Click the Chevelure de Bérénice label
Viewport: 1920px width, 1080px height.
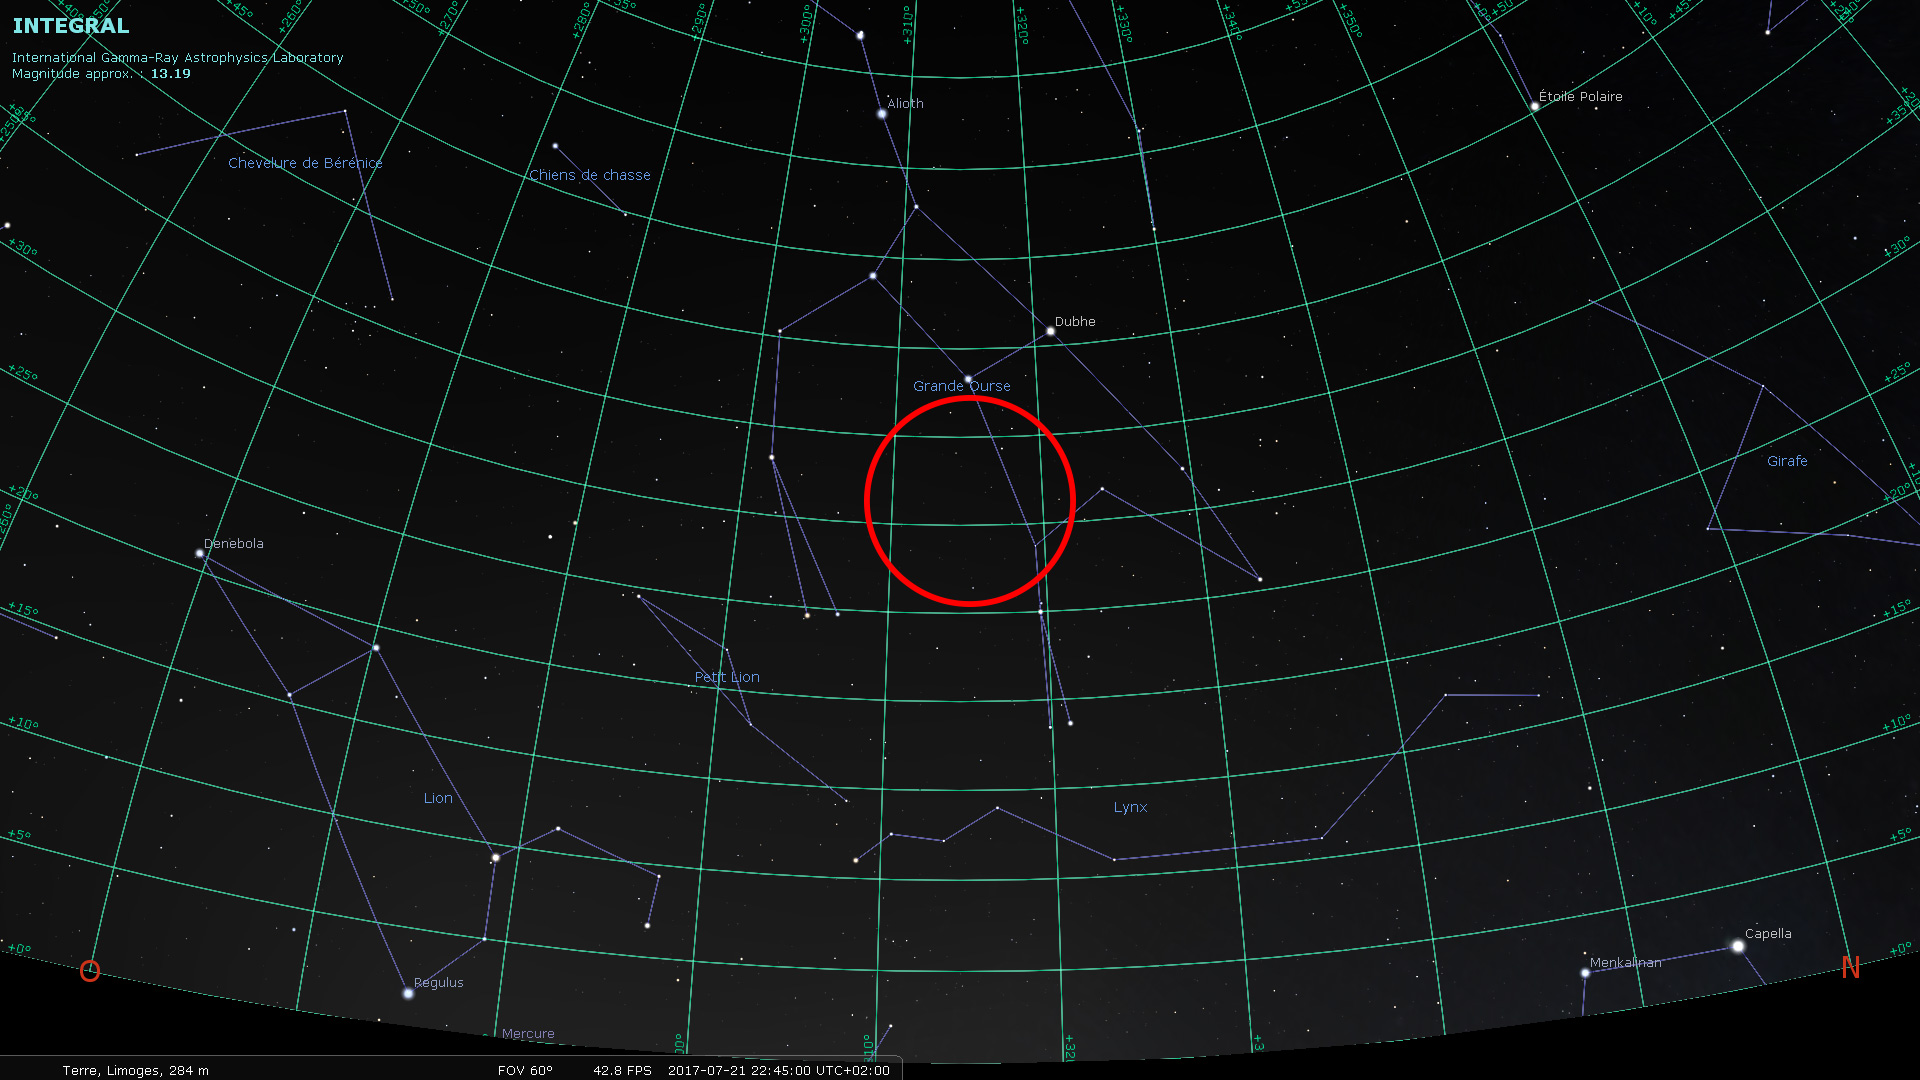pos(305,163)
